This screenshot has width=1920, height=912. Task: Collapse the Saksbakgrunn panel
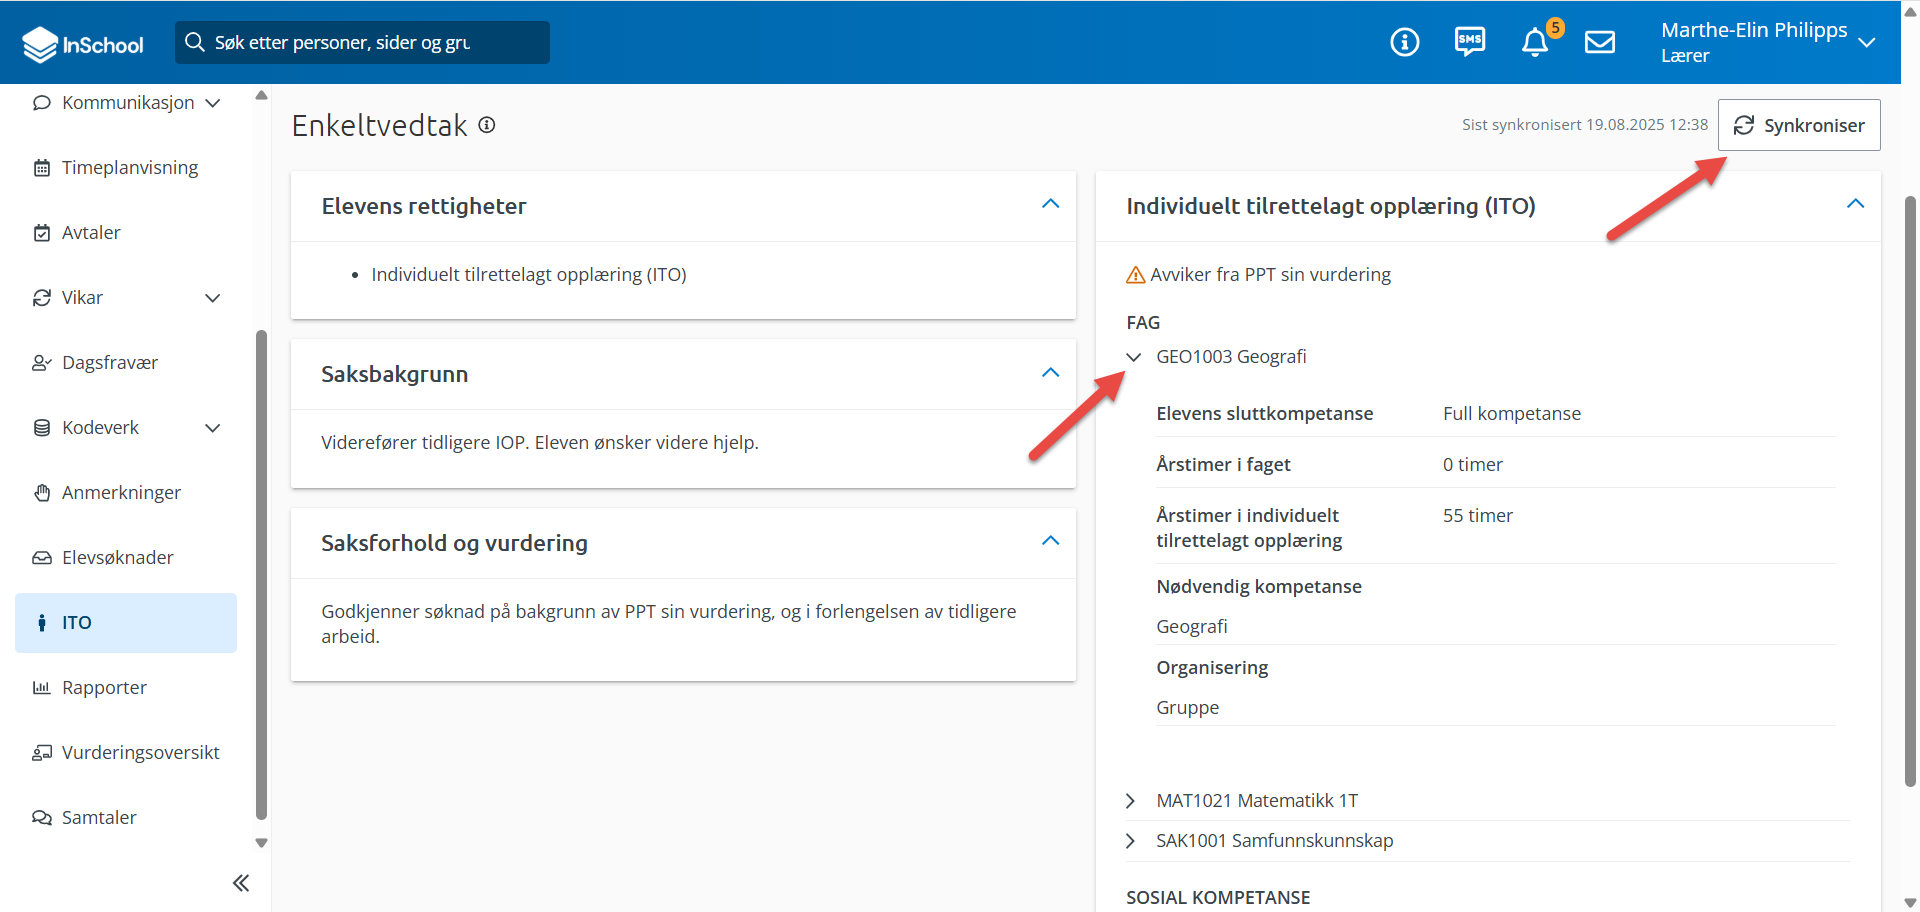click(1050, 373)
